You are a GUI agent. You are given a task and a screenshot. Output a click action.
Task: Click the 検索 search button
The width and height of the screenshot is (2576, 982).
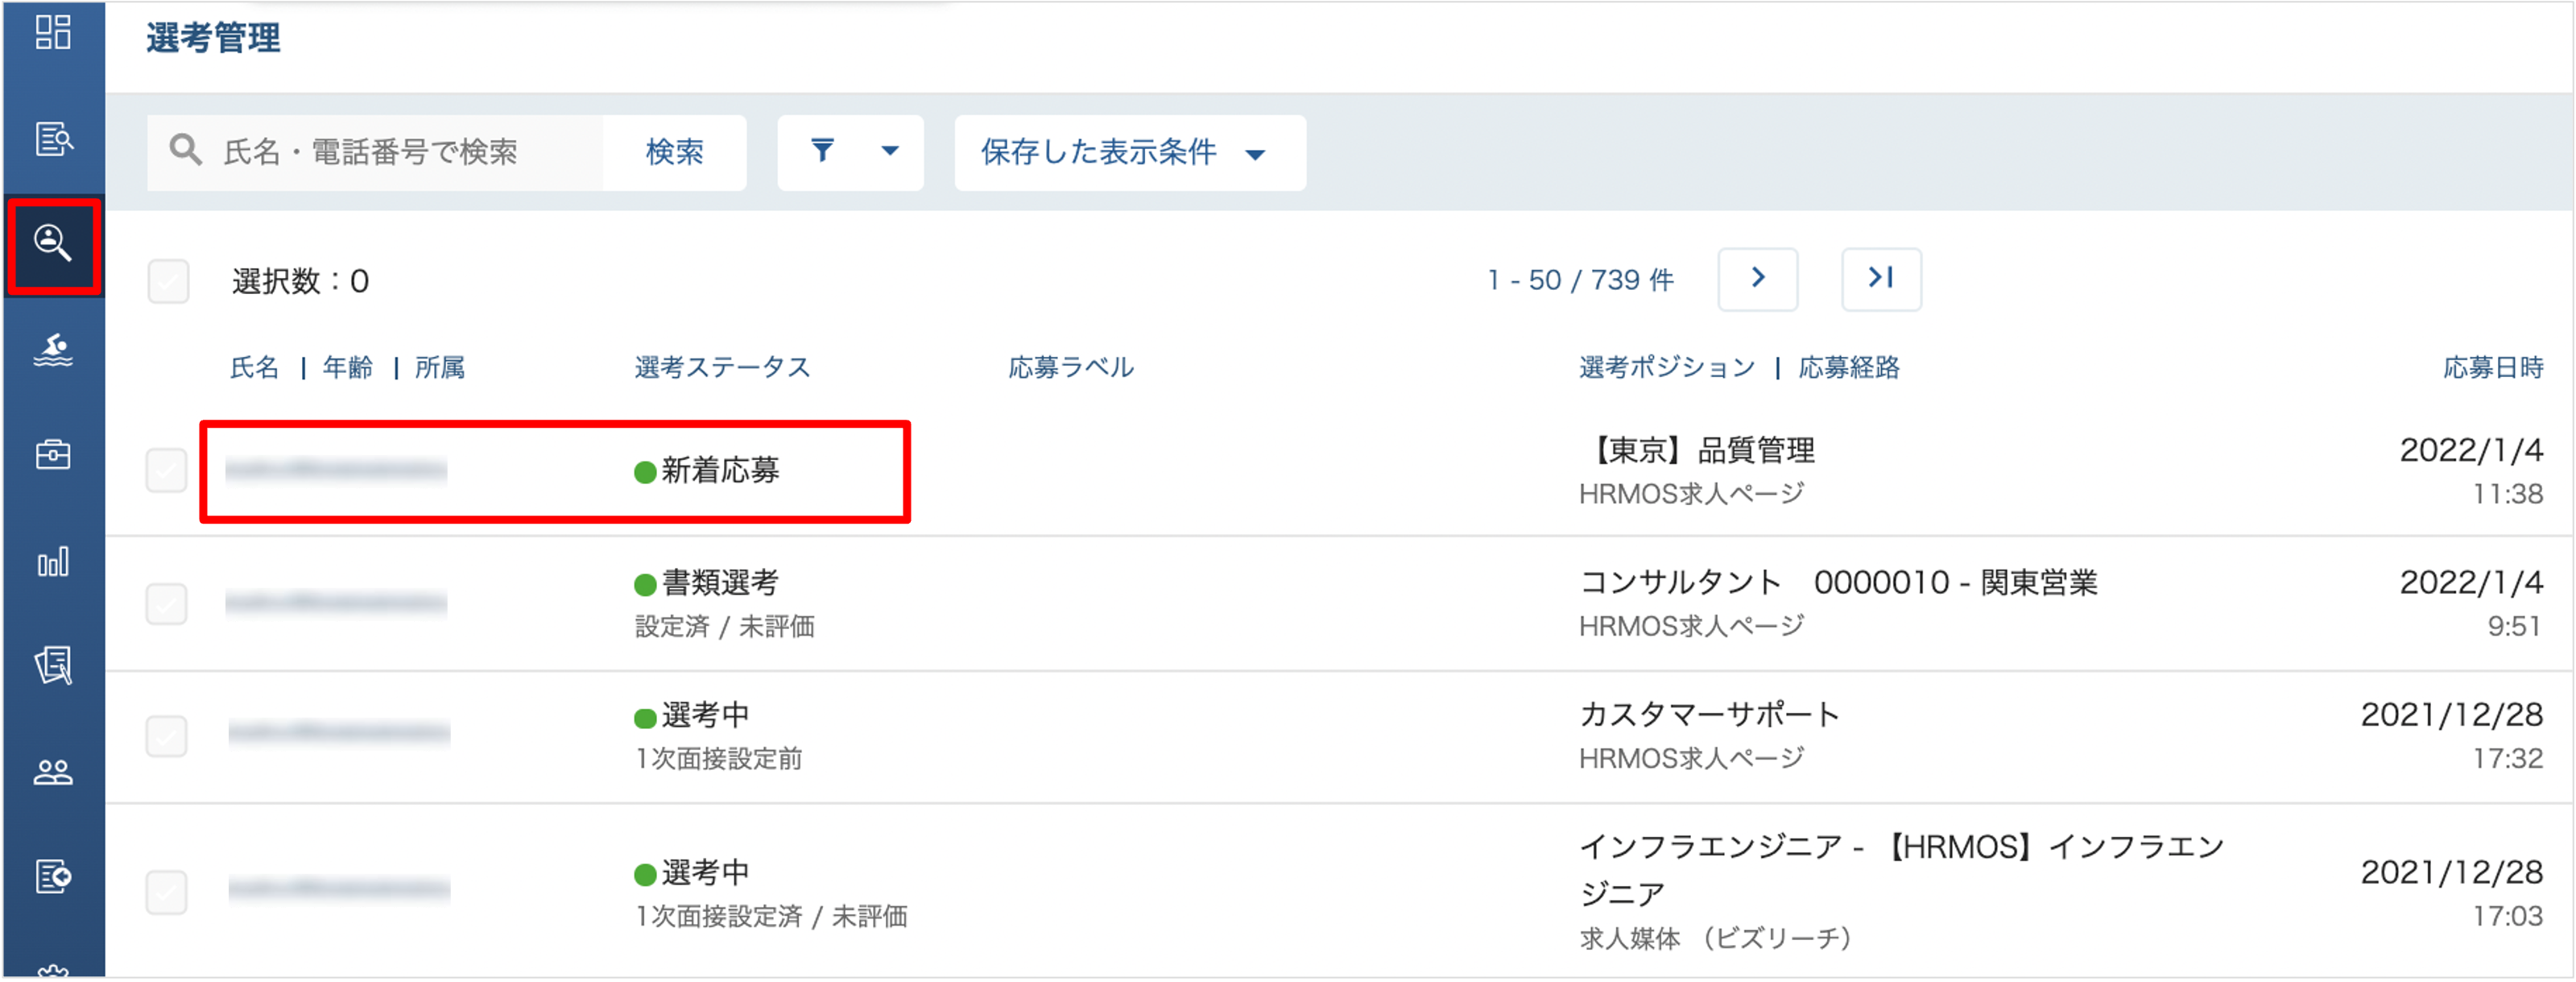click(x=675, y=152)
